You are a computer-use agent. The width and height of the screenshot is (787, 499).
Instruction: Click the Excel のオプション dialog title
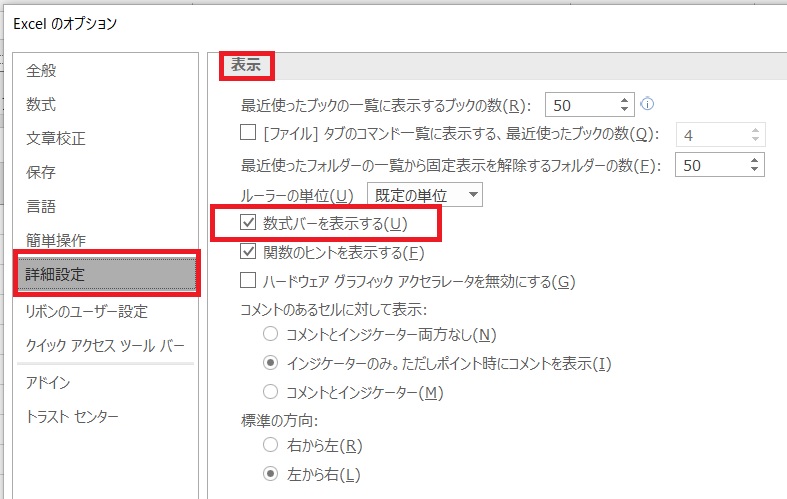(65, 24)
